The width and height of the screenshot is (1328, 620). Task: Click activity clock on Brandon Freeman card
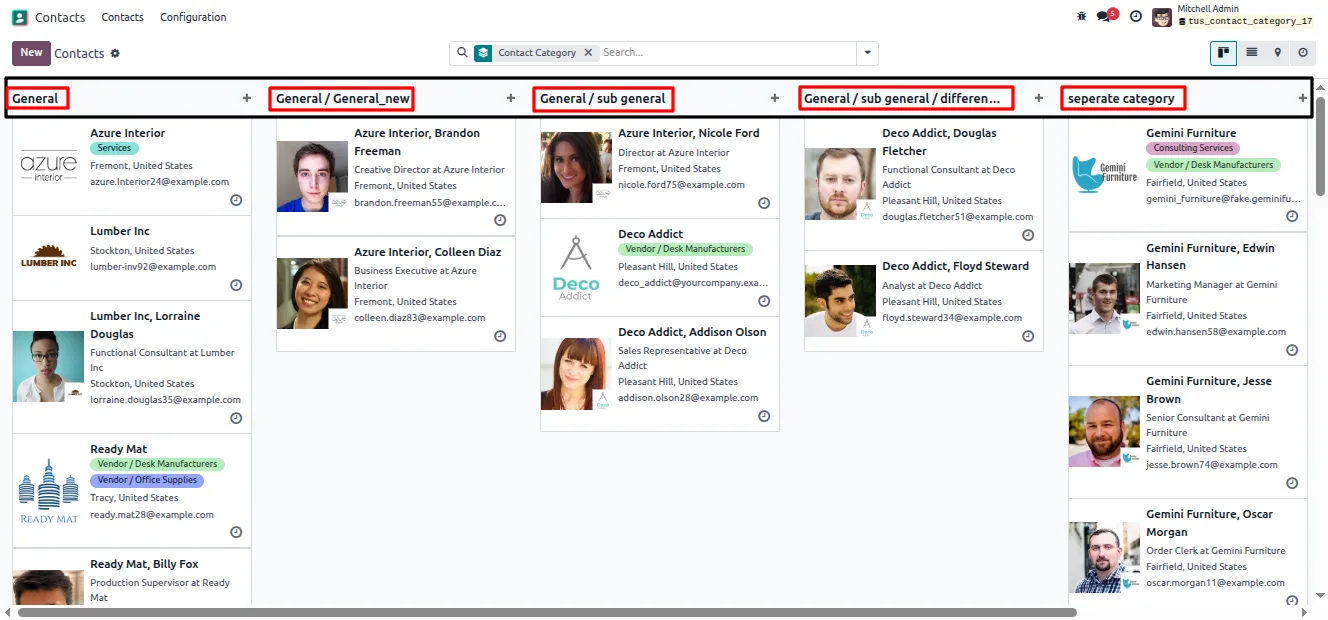[x=500, y=220]
